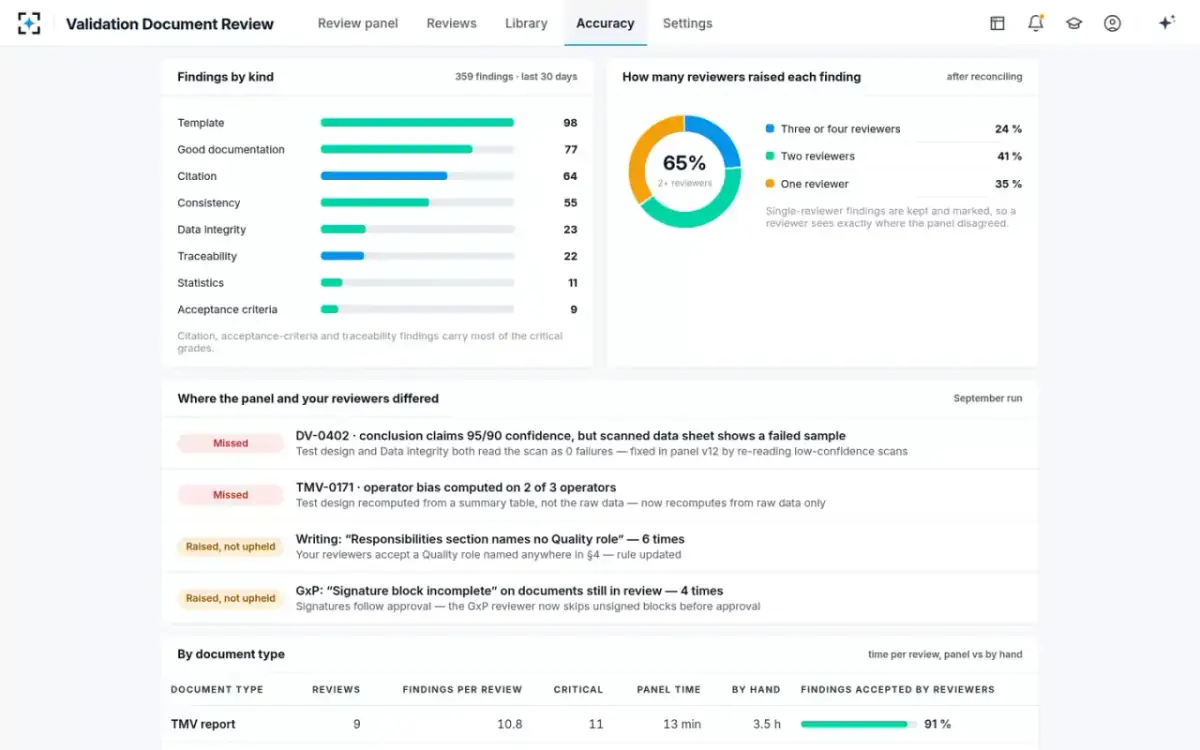Sort by Findings Per Review column header
This screenshot has width=1200, height=750.
[x=462, y=690]
